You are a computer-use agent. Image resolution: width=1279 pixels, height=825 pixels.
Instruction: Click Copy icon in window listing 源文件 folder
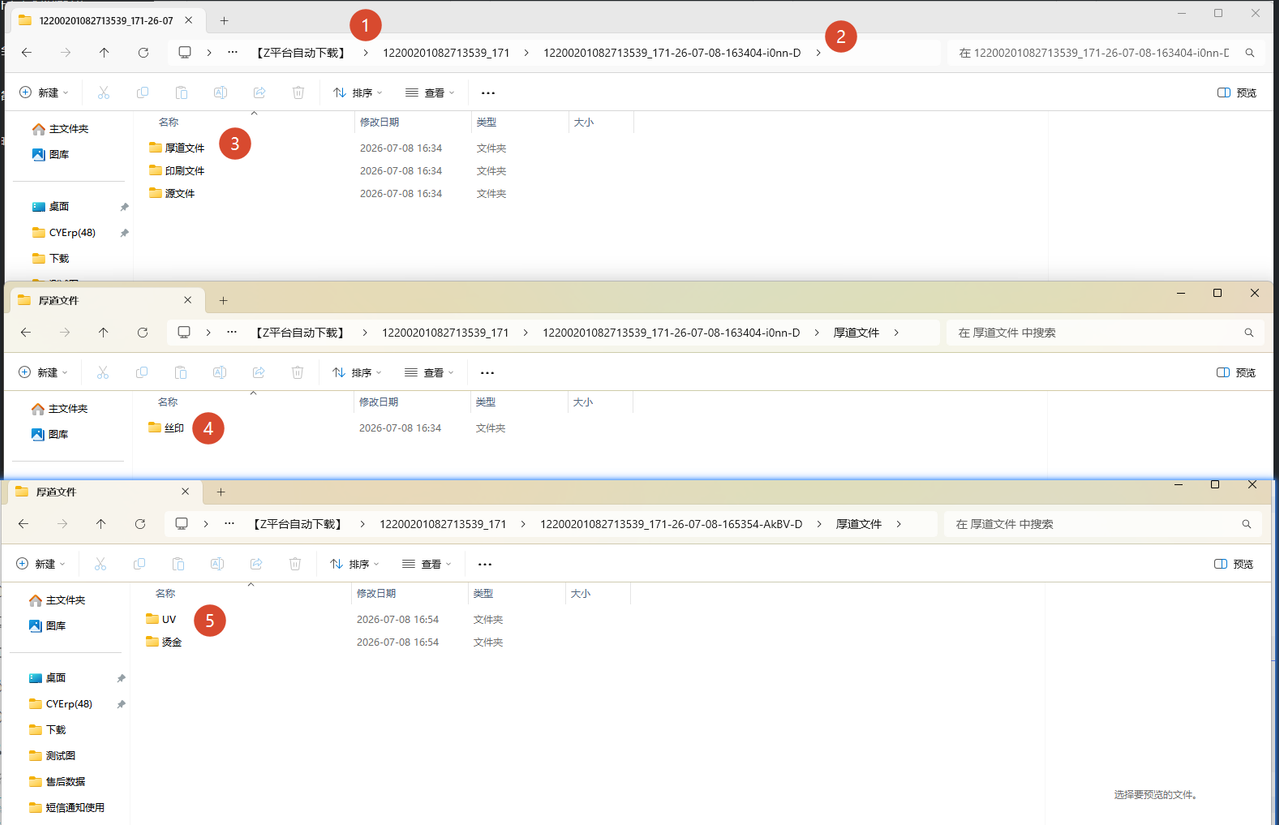pyautogui.click(x=142, y=92)
